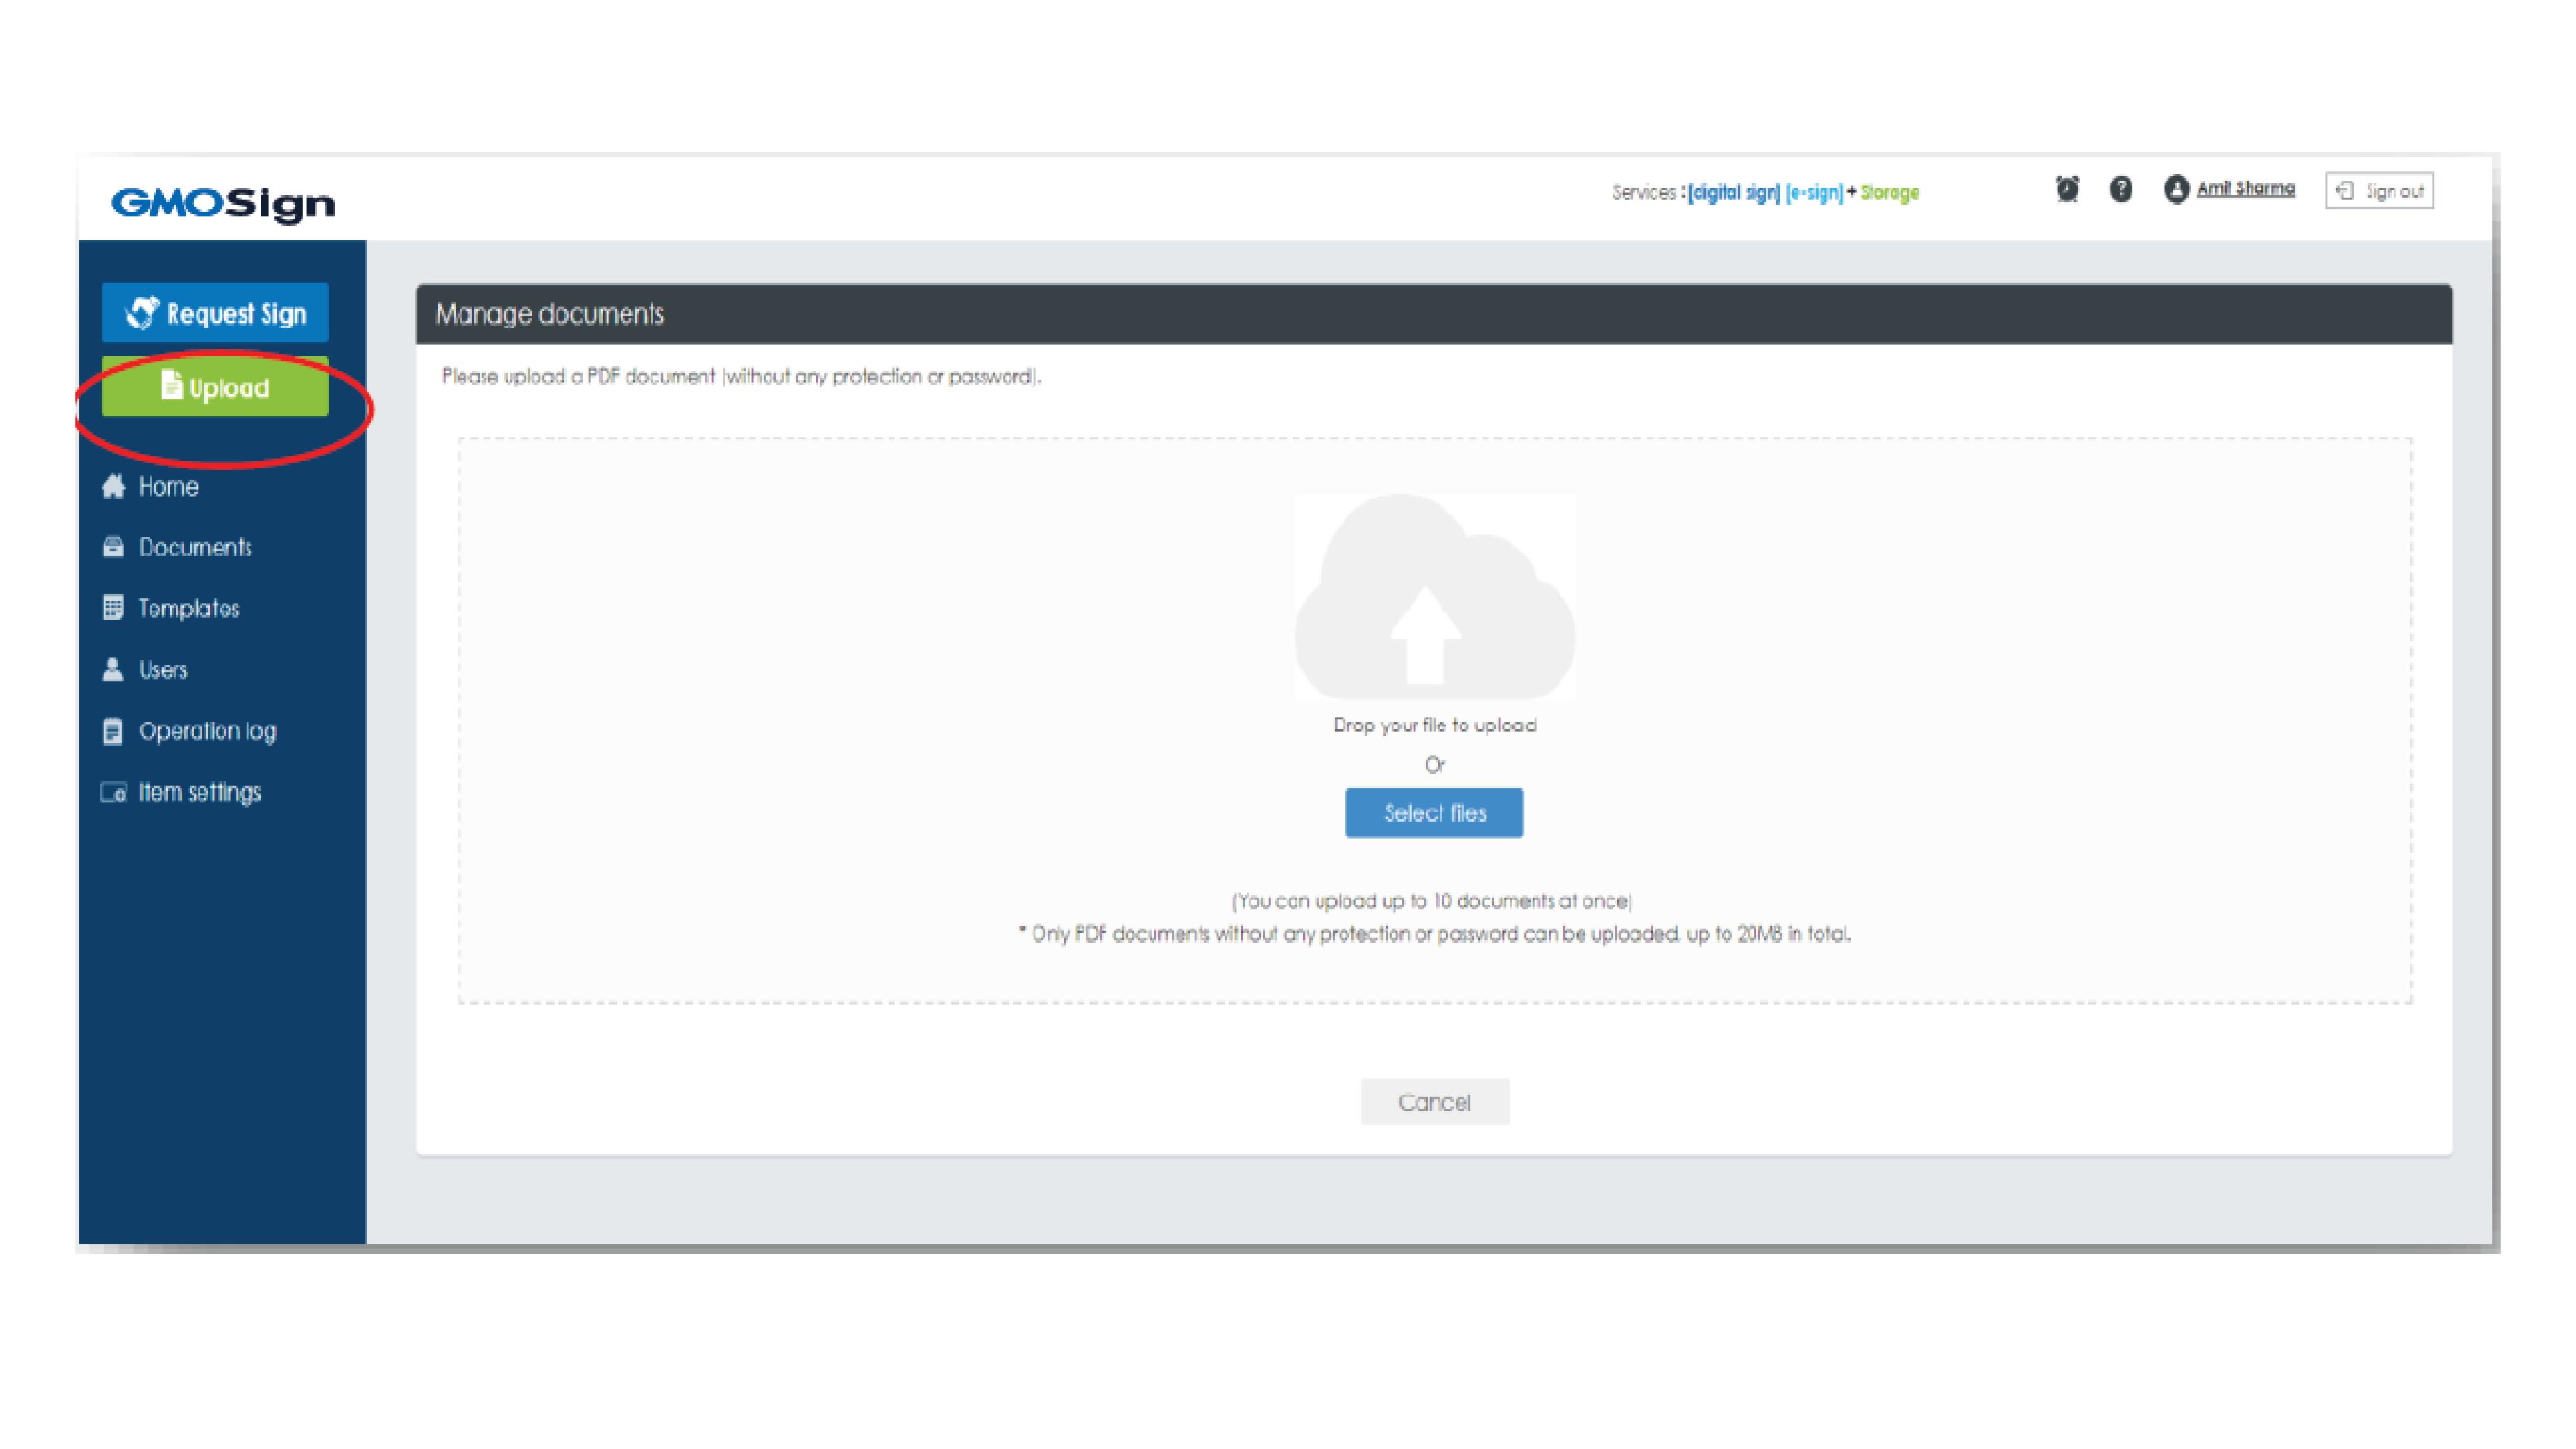
Task: Click the digital sign service link
Action: click(x=1734, y=192)
